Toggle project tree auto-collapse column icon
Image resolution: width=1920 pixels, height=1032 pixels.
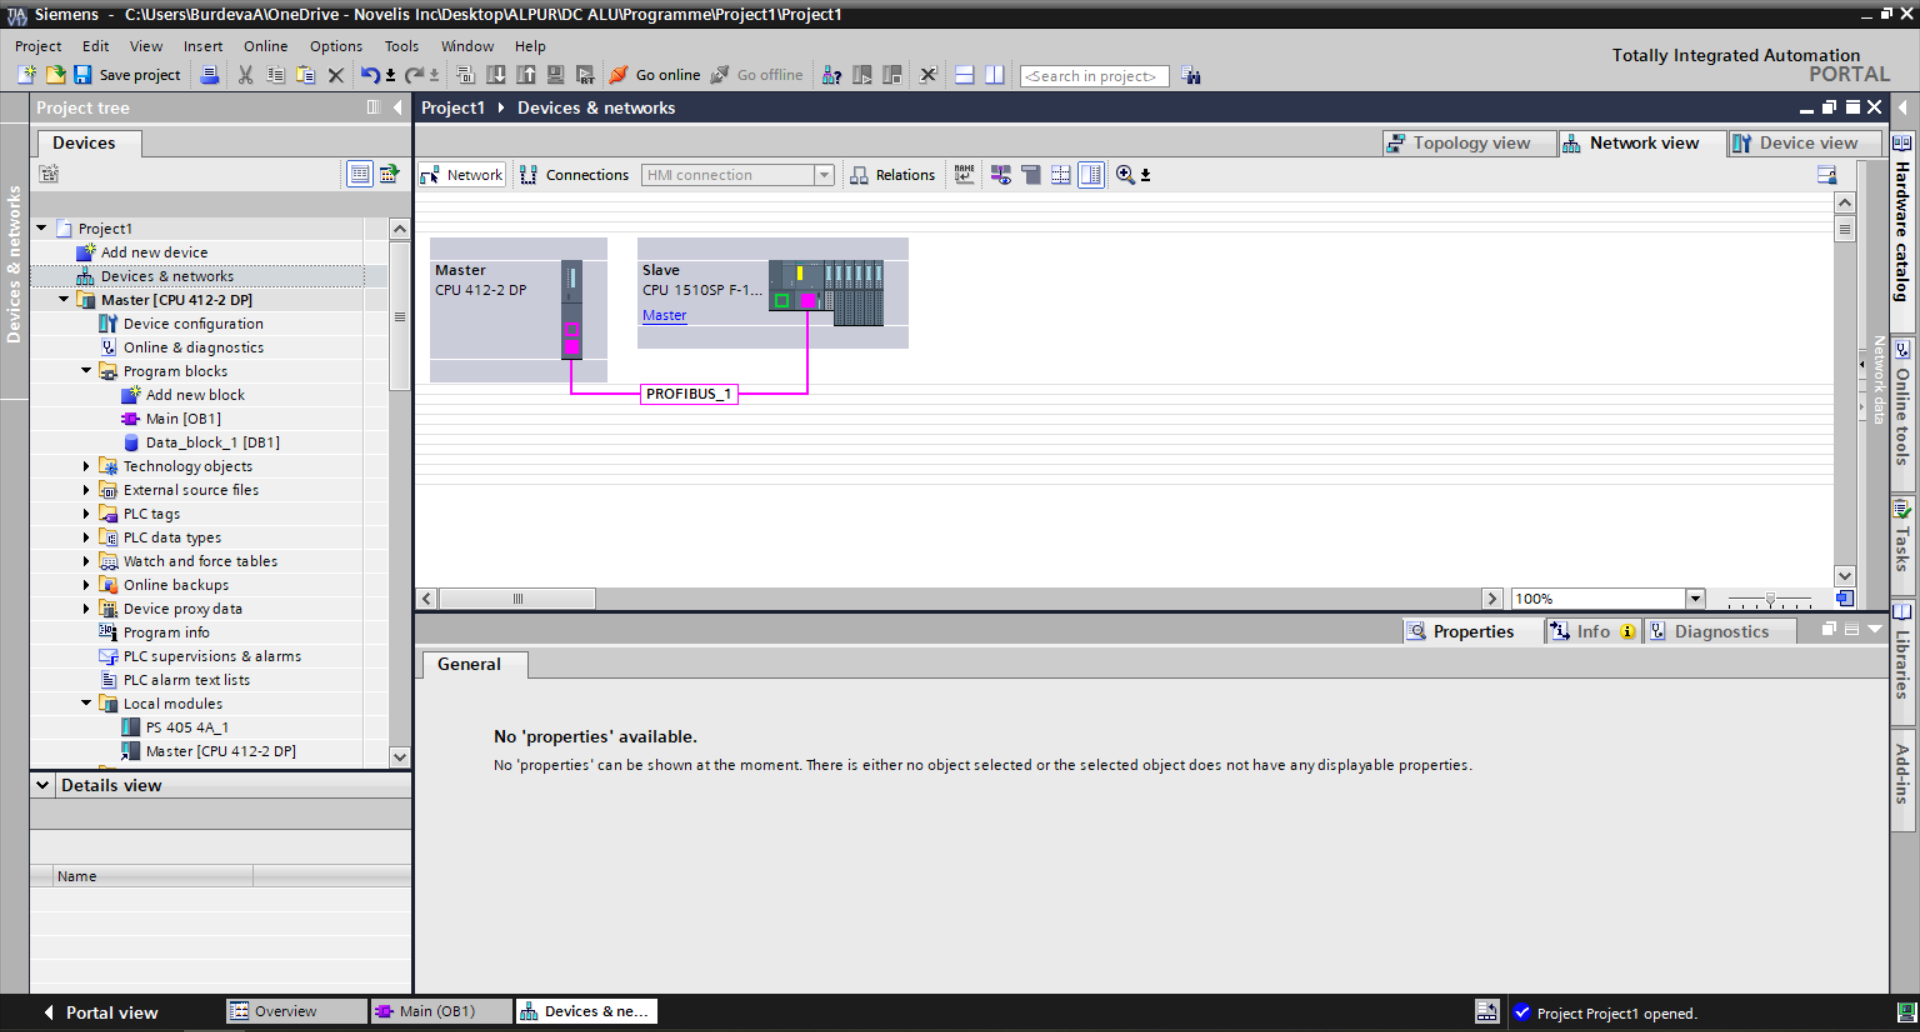point(373,107)
